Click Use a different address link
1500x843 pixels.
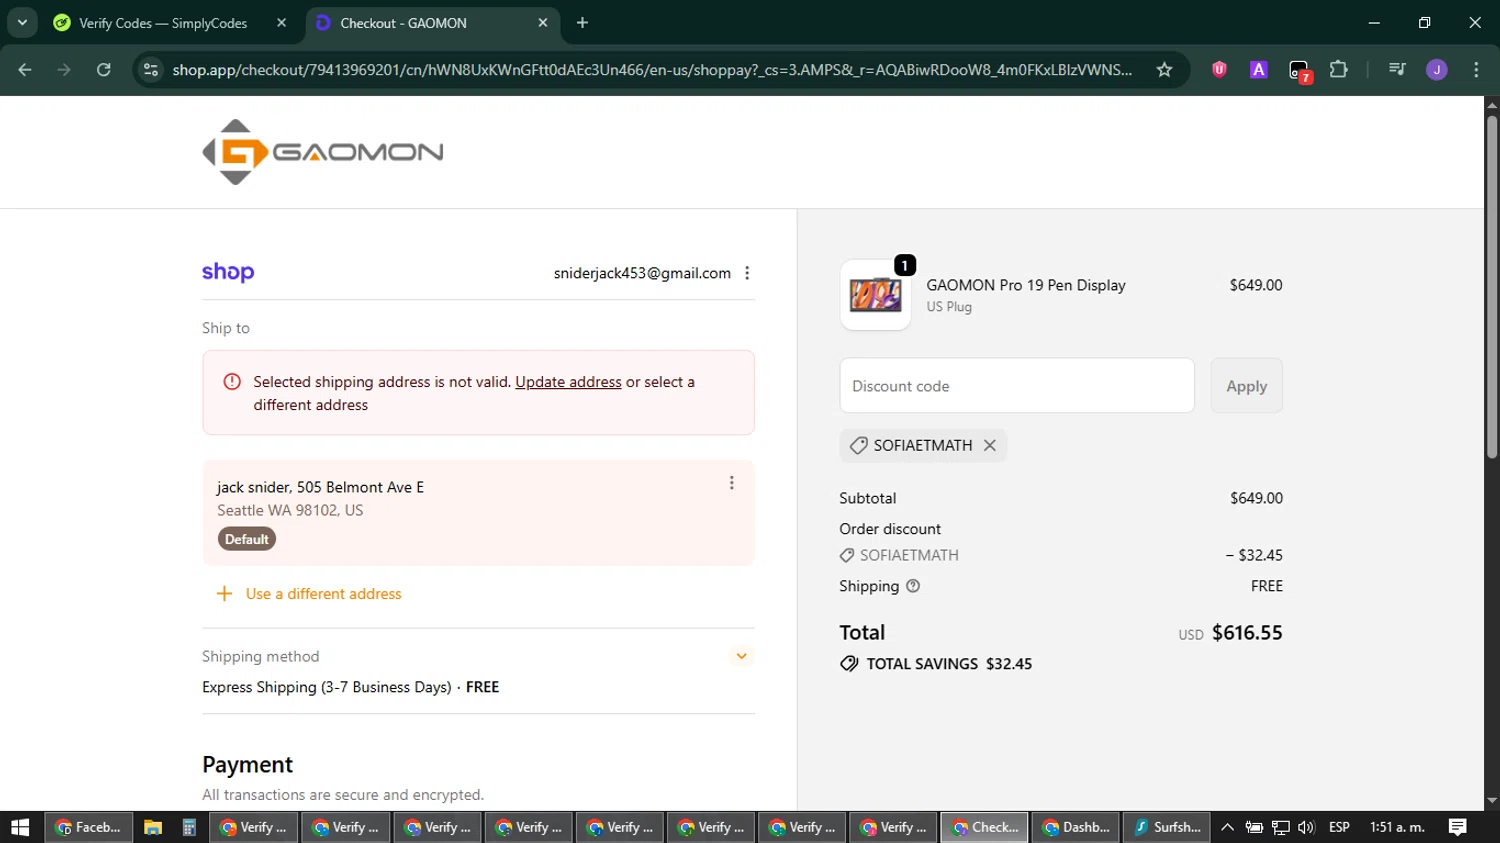pyautogui.click(x=323, y=594)
